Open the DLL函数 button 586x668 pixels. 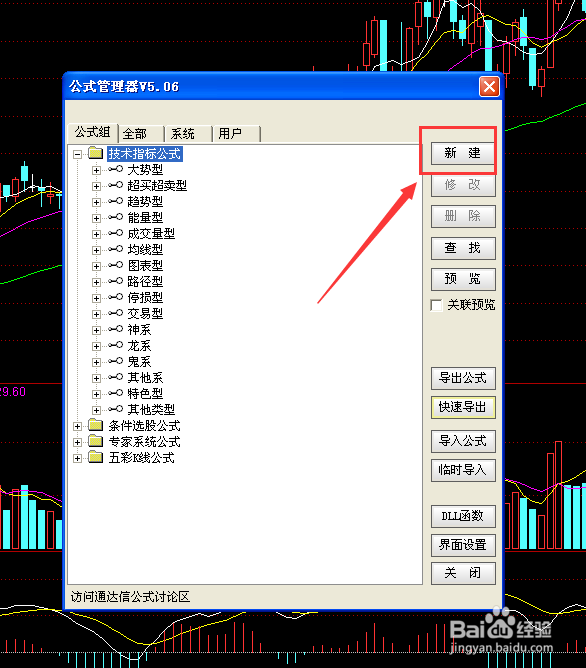463,516
